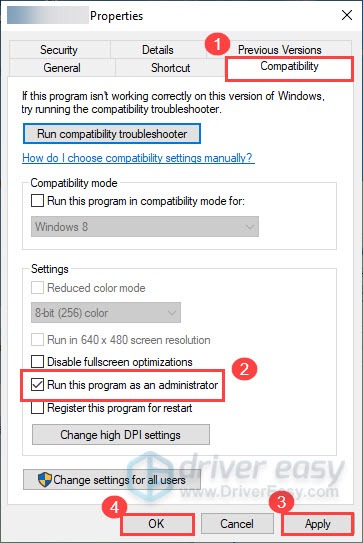Go to the Previous Versions tab
The height and width of the screenshot is (543, 363).
click(280, 50)
